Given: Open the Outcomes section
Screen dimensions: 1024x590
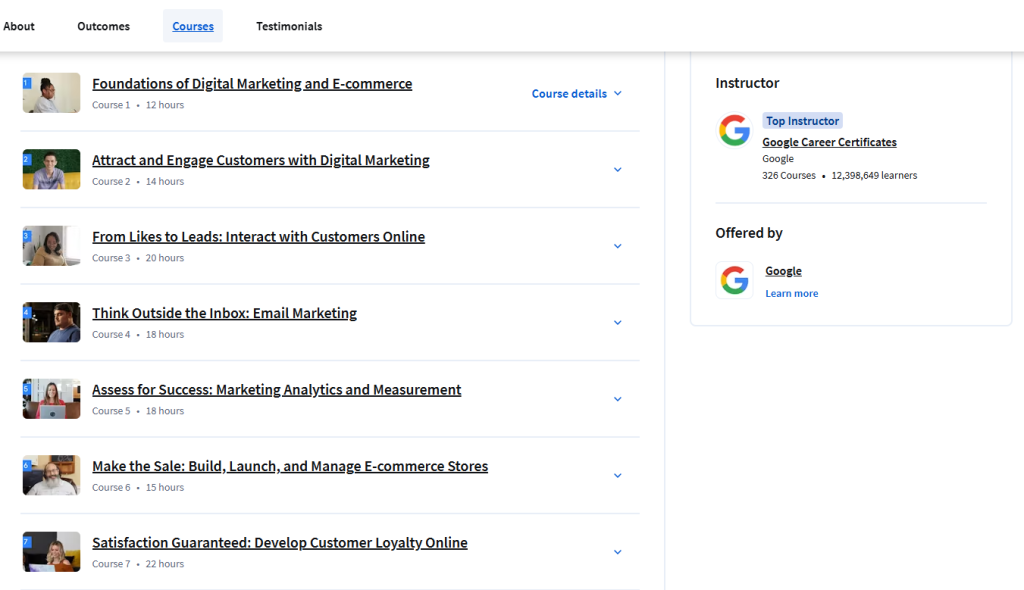Looking at the screenshot, I should pos(103,26).
